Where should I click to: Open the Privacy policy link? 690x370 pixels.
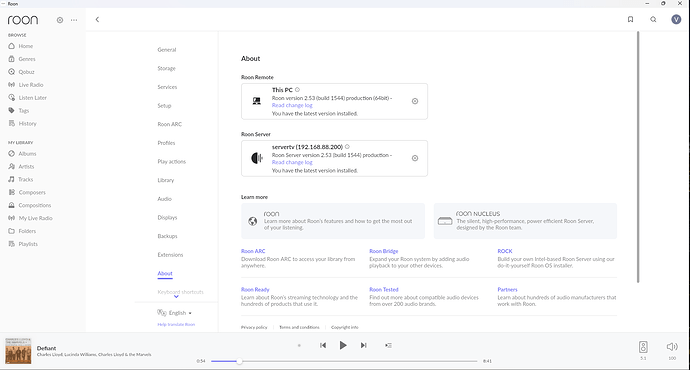[x=254, y=327]
